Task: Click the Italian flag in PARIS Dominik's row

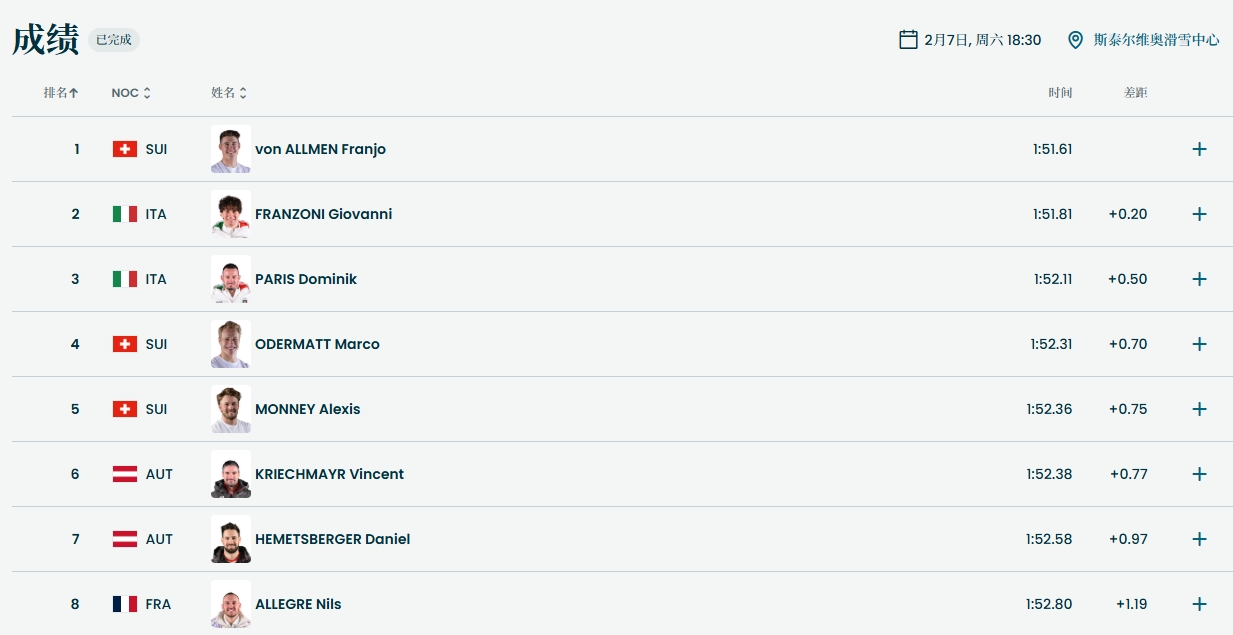Action: point(124,279)
